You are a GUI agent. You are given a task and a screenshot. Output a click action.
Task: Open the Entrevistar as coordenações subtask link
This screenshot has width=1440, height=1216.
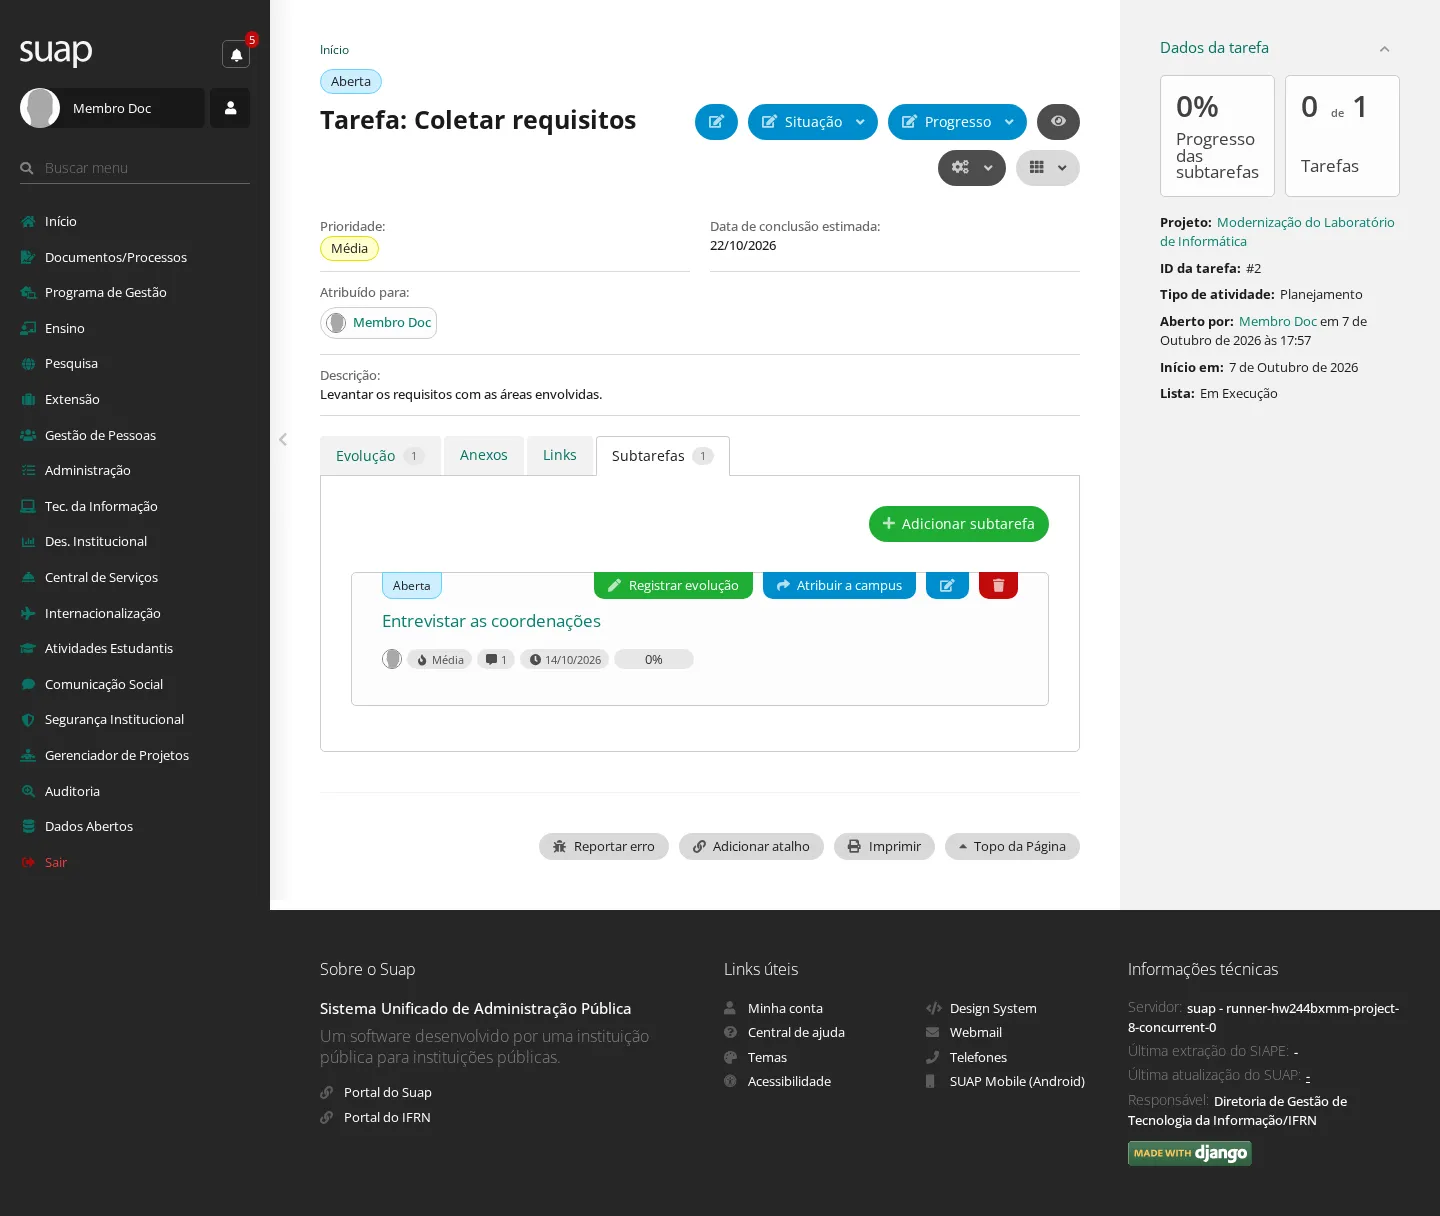[x=491, y=621]
